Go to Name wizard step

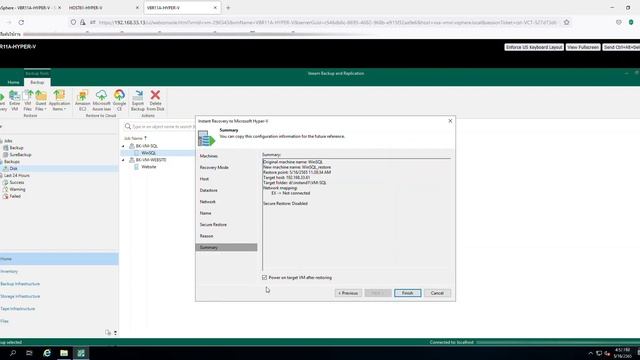pos(205,213)
